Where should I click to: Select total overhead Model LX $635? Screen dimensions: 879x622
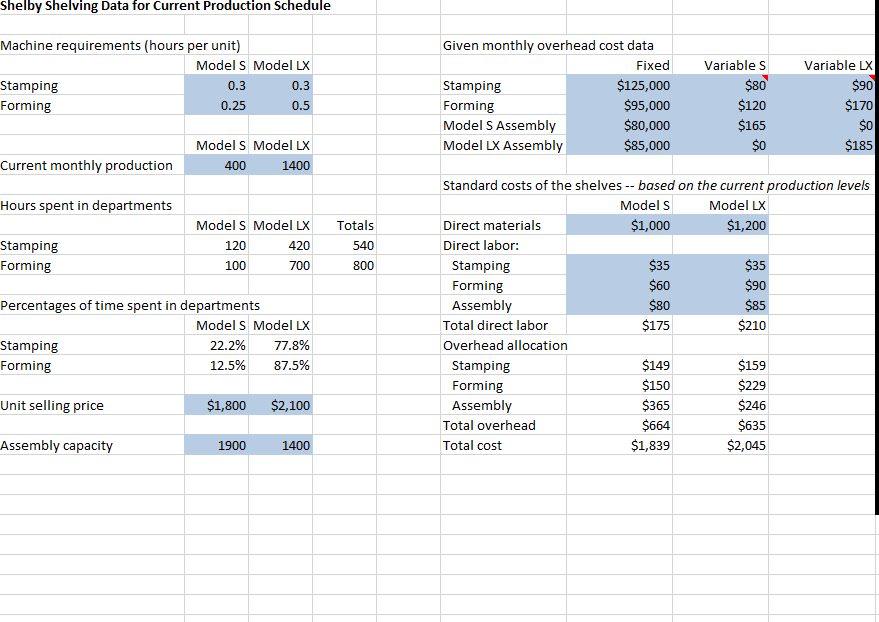point(720,426)
